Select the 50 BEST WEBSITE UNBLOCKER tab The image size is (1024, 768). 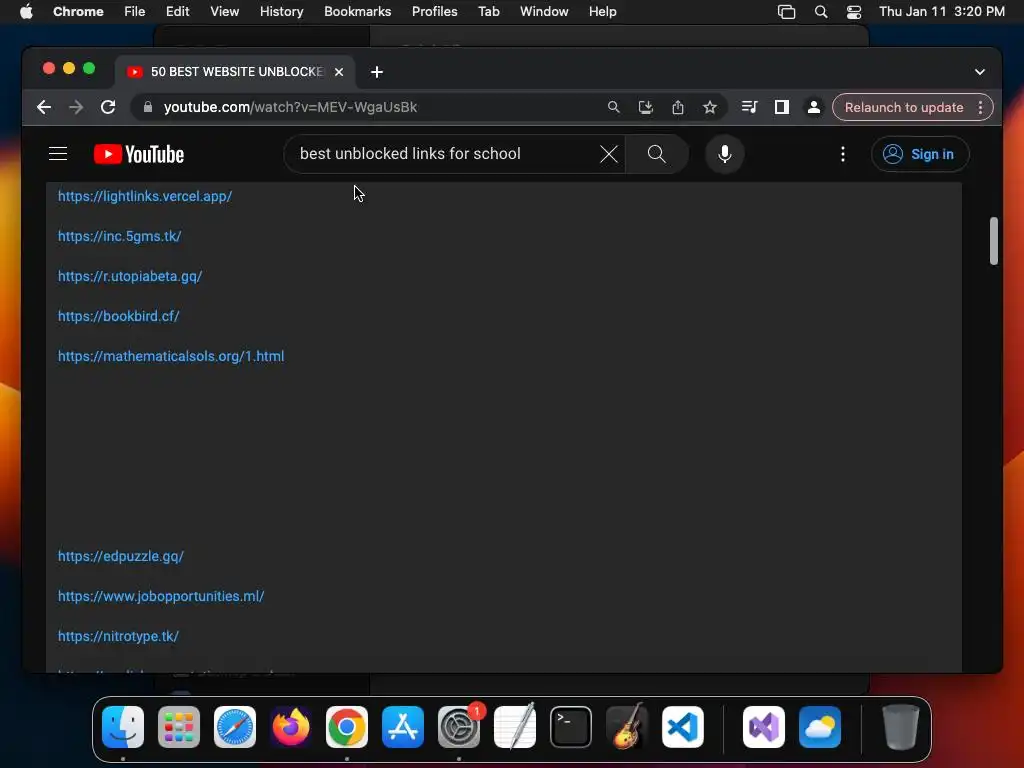(x=235, y=72)
